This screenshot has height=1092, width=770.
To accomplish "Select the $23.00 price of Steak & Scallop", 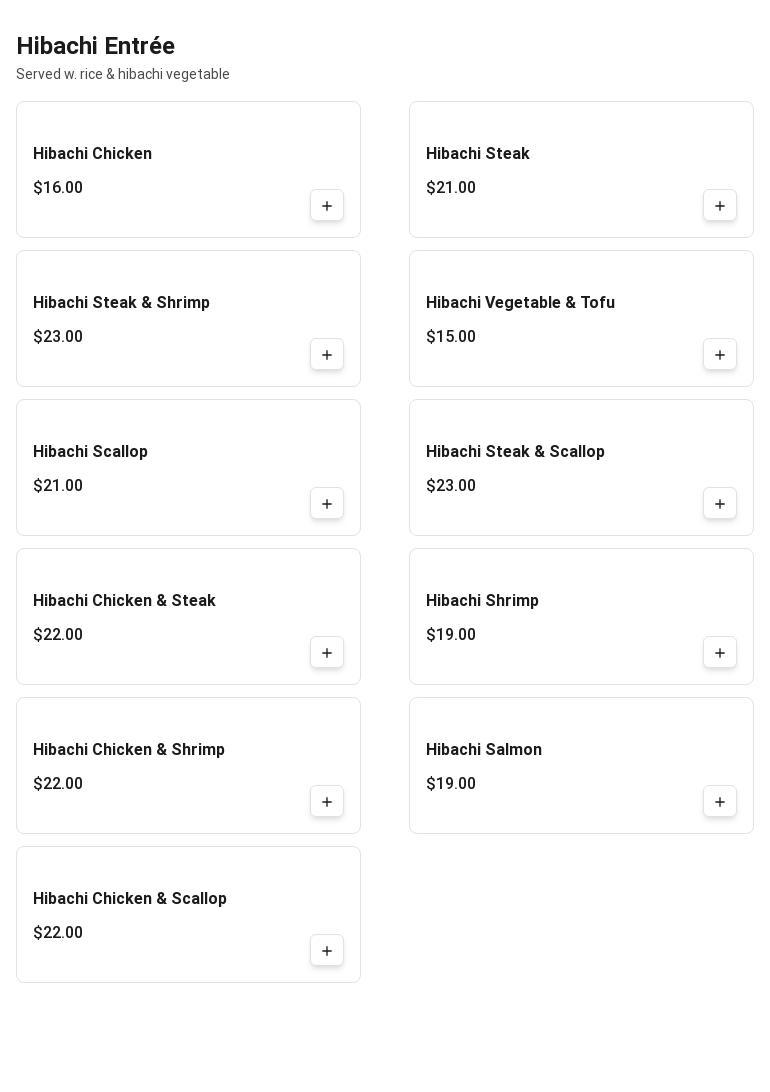I will [451, 486].
